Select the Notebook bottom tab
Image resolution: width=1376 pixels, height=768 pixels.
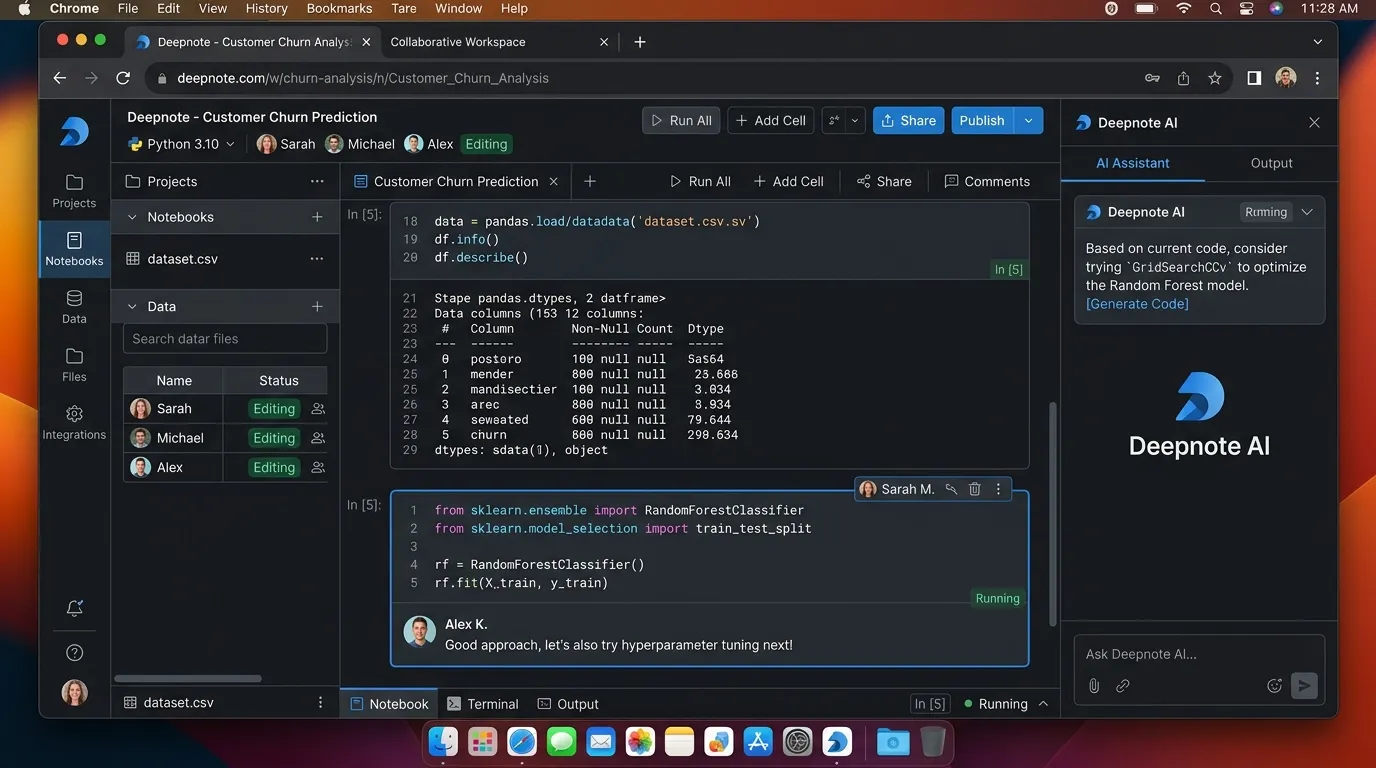pos(389,704)
